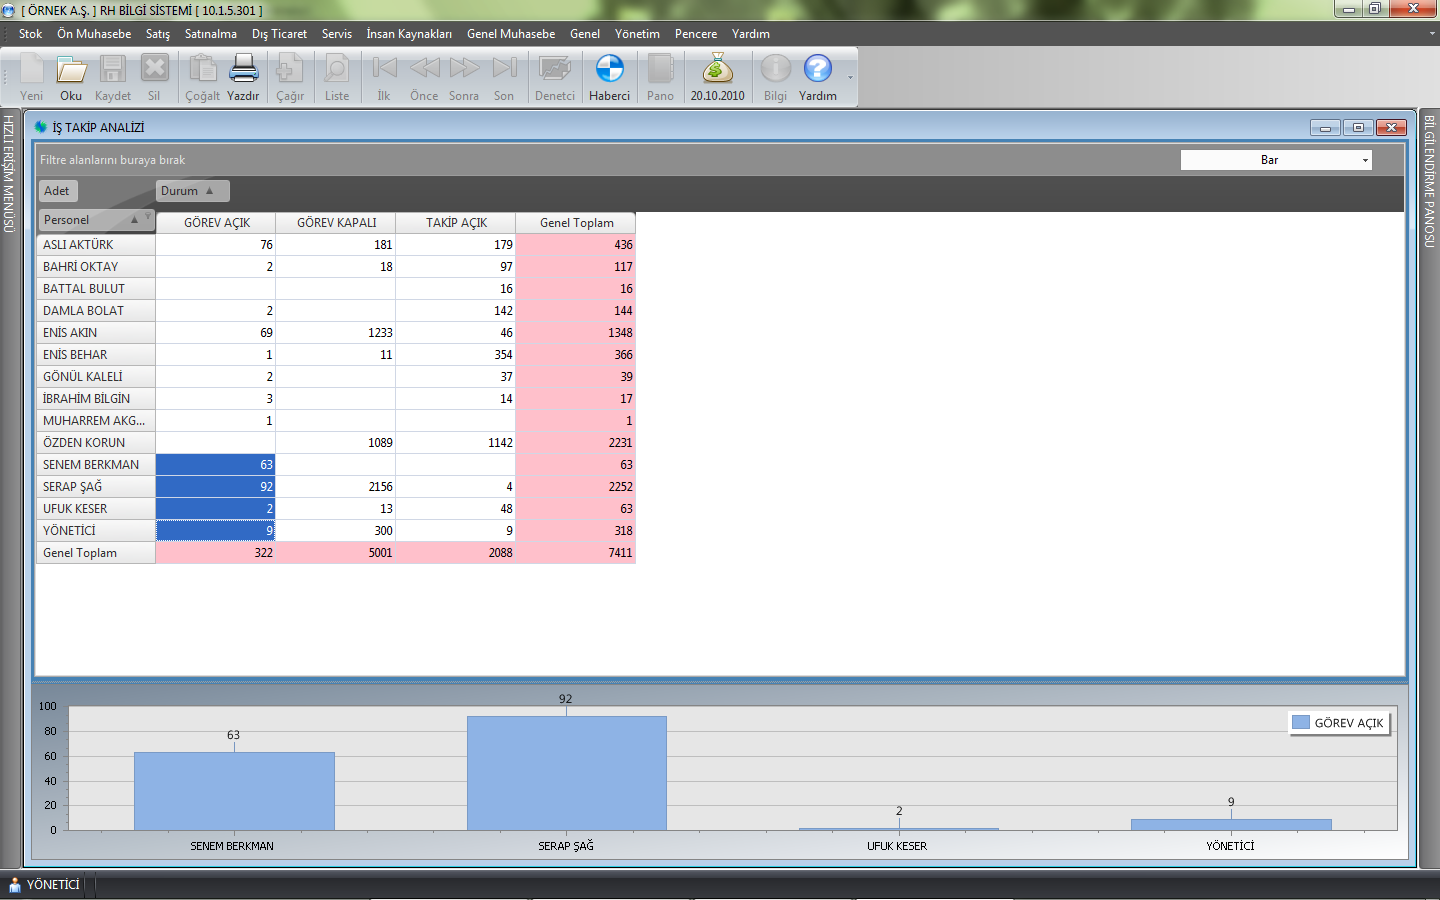The height and width of the screenshot is (900, 1440).
Task: Click the Adet data field button
Action: click(57, 191)
